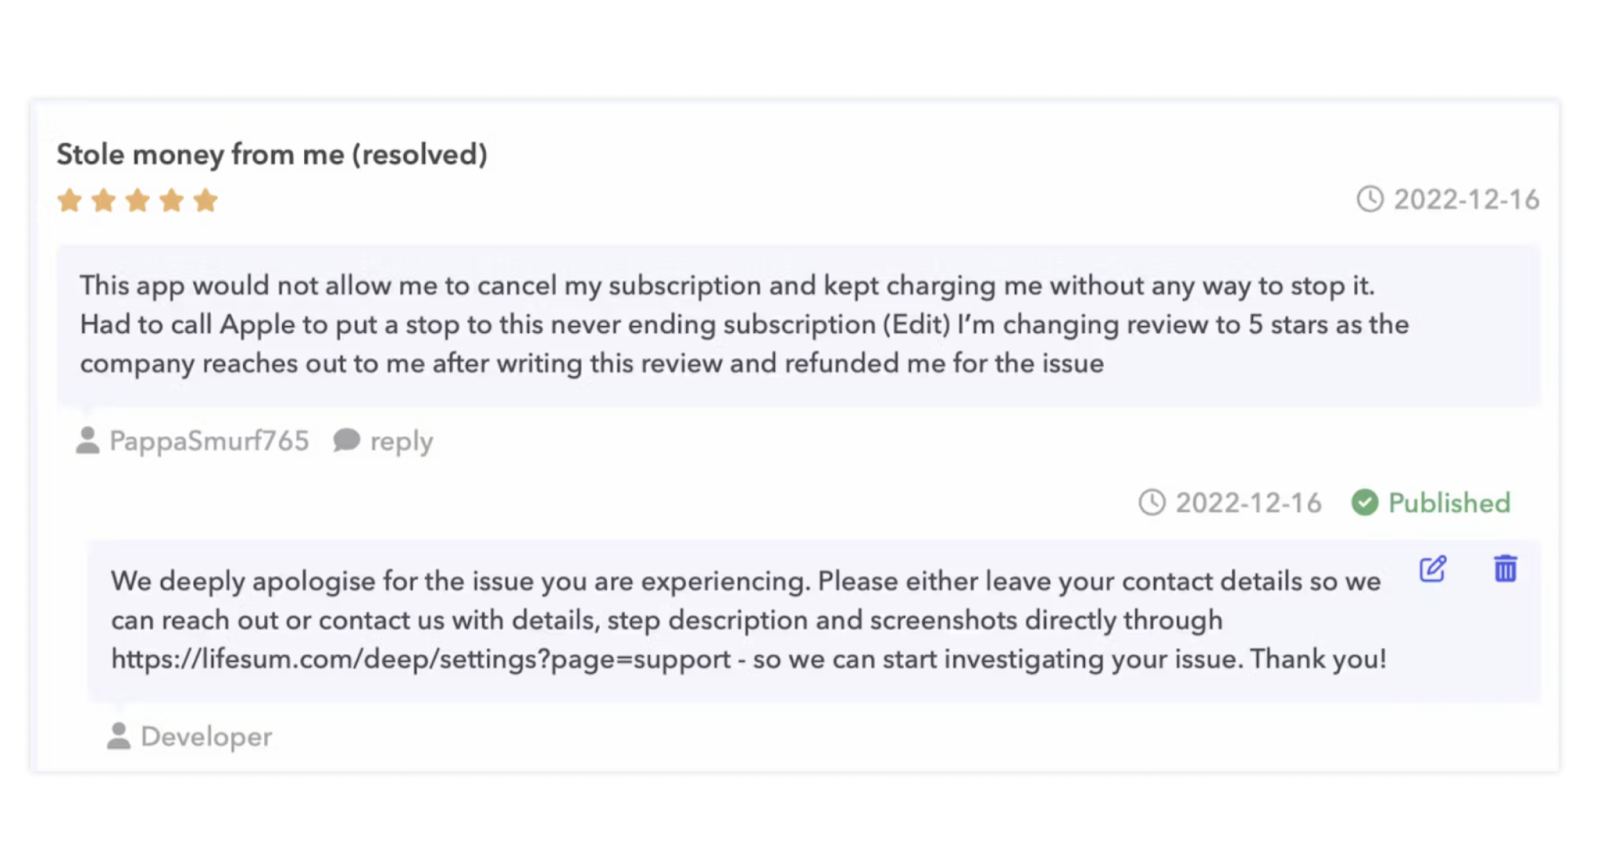The width and height of the screenshot is (1600, 852).
Task: Click the fifth rating star
Action: pos(206,200)
